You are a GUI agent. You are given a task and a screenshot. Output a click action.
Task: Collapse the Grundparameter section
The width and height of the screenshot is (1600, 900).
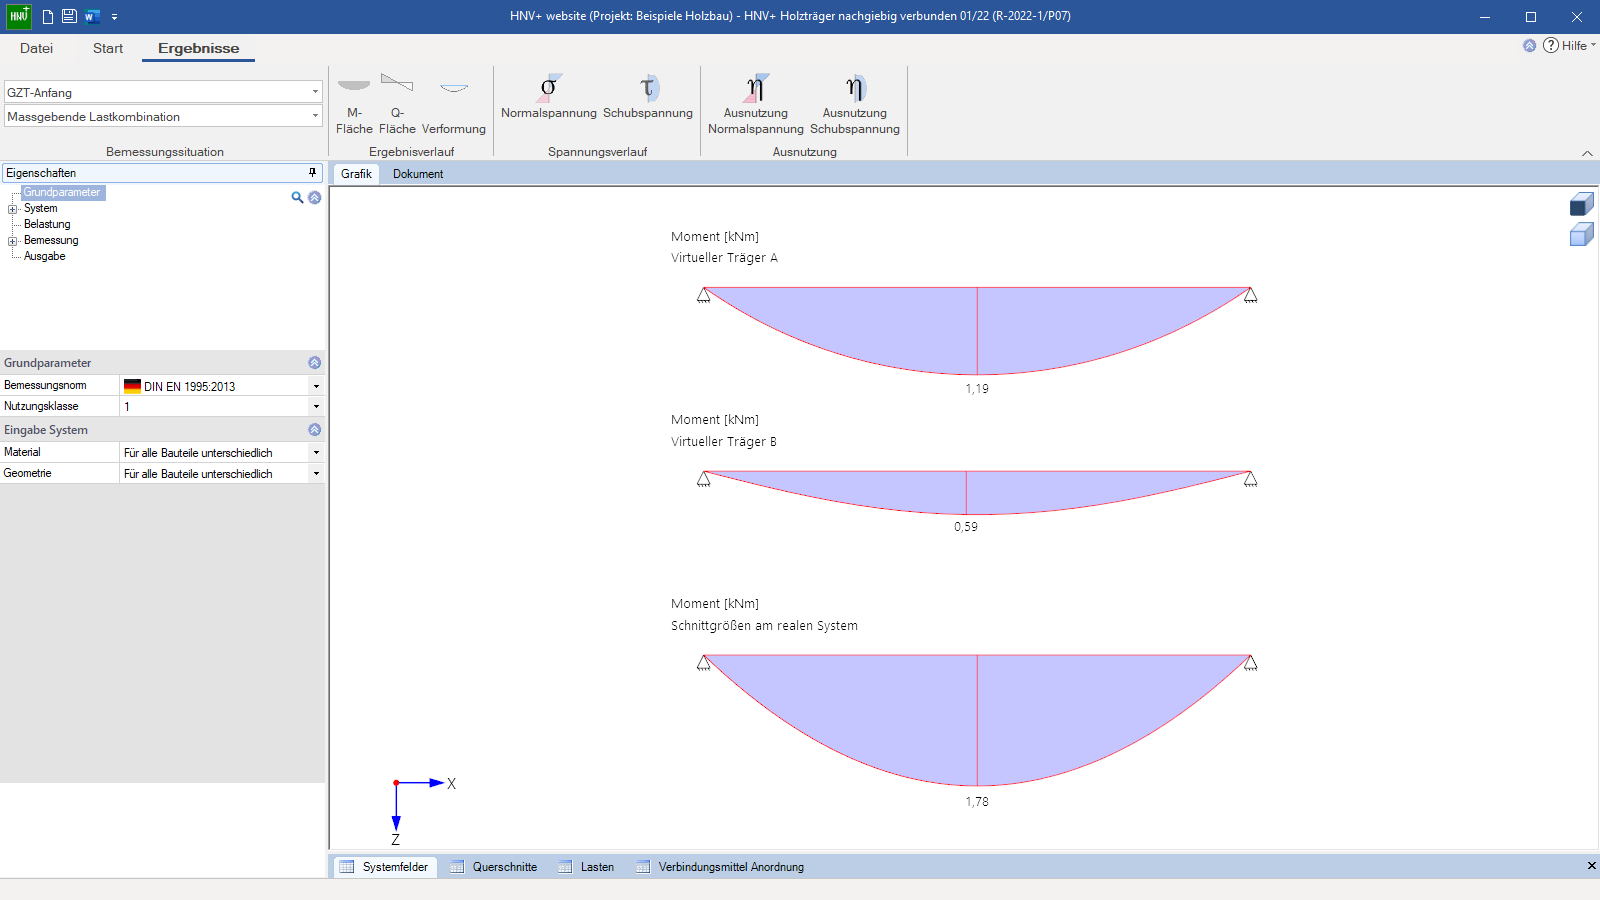tap(314, 363)
